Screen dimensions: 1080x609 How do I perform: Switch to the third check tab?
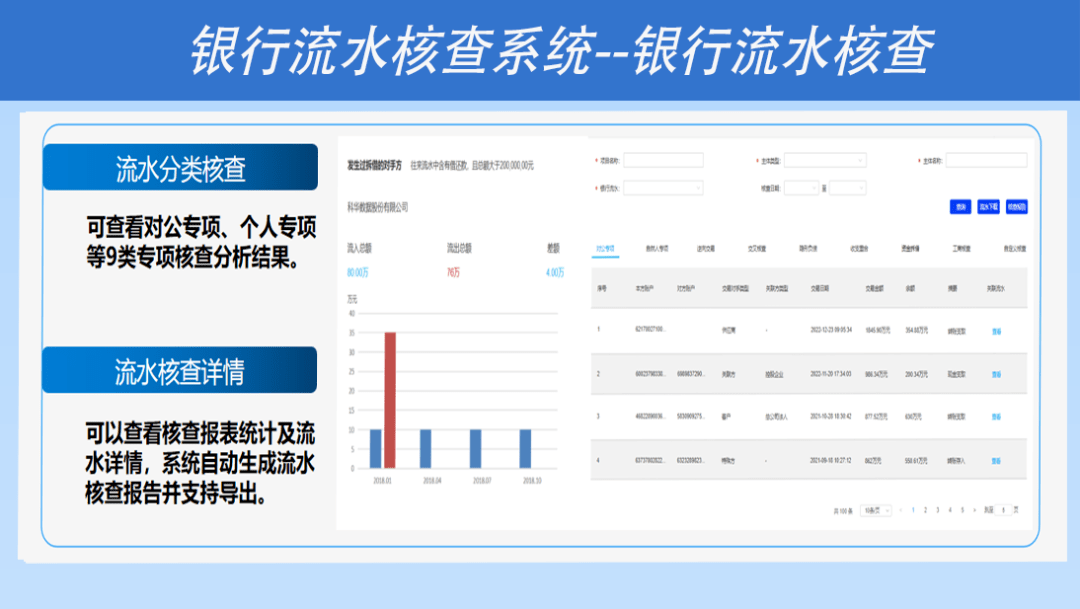click(706, 249)
